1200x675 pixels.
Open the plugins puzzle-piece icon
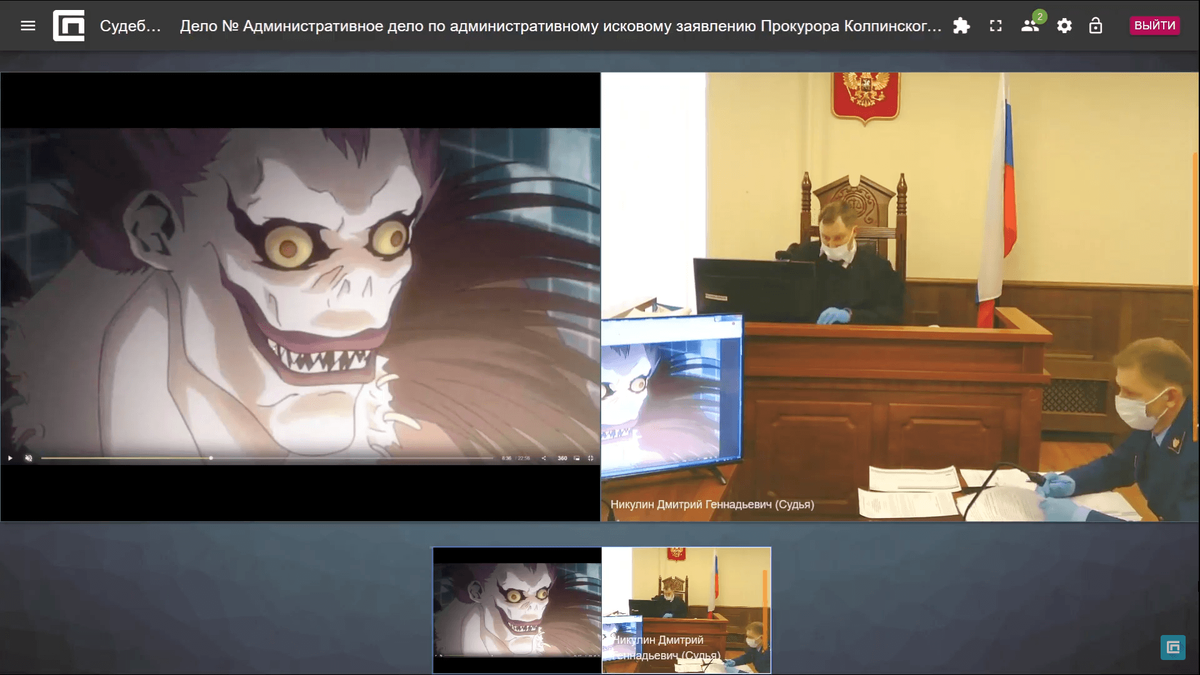(x=961, y=26)
